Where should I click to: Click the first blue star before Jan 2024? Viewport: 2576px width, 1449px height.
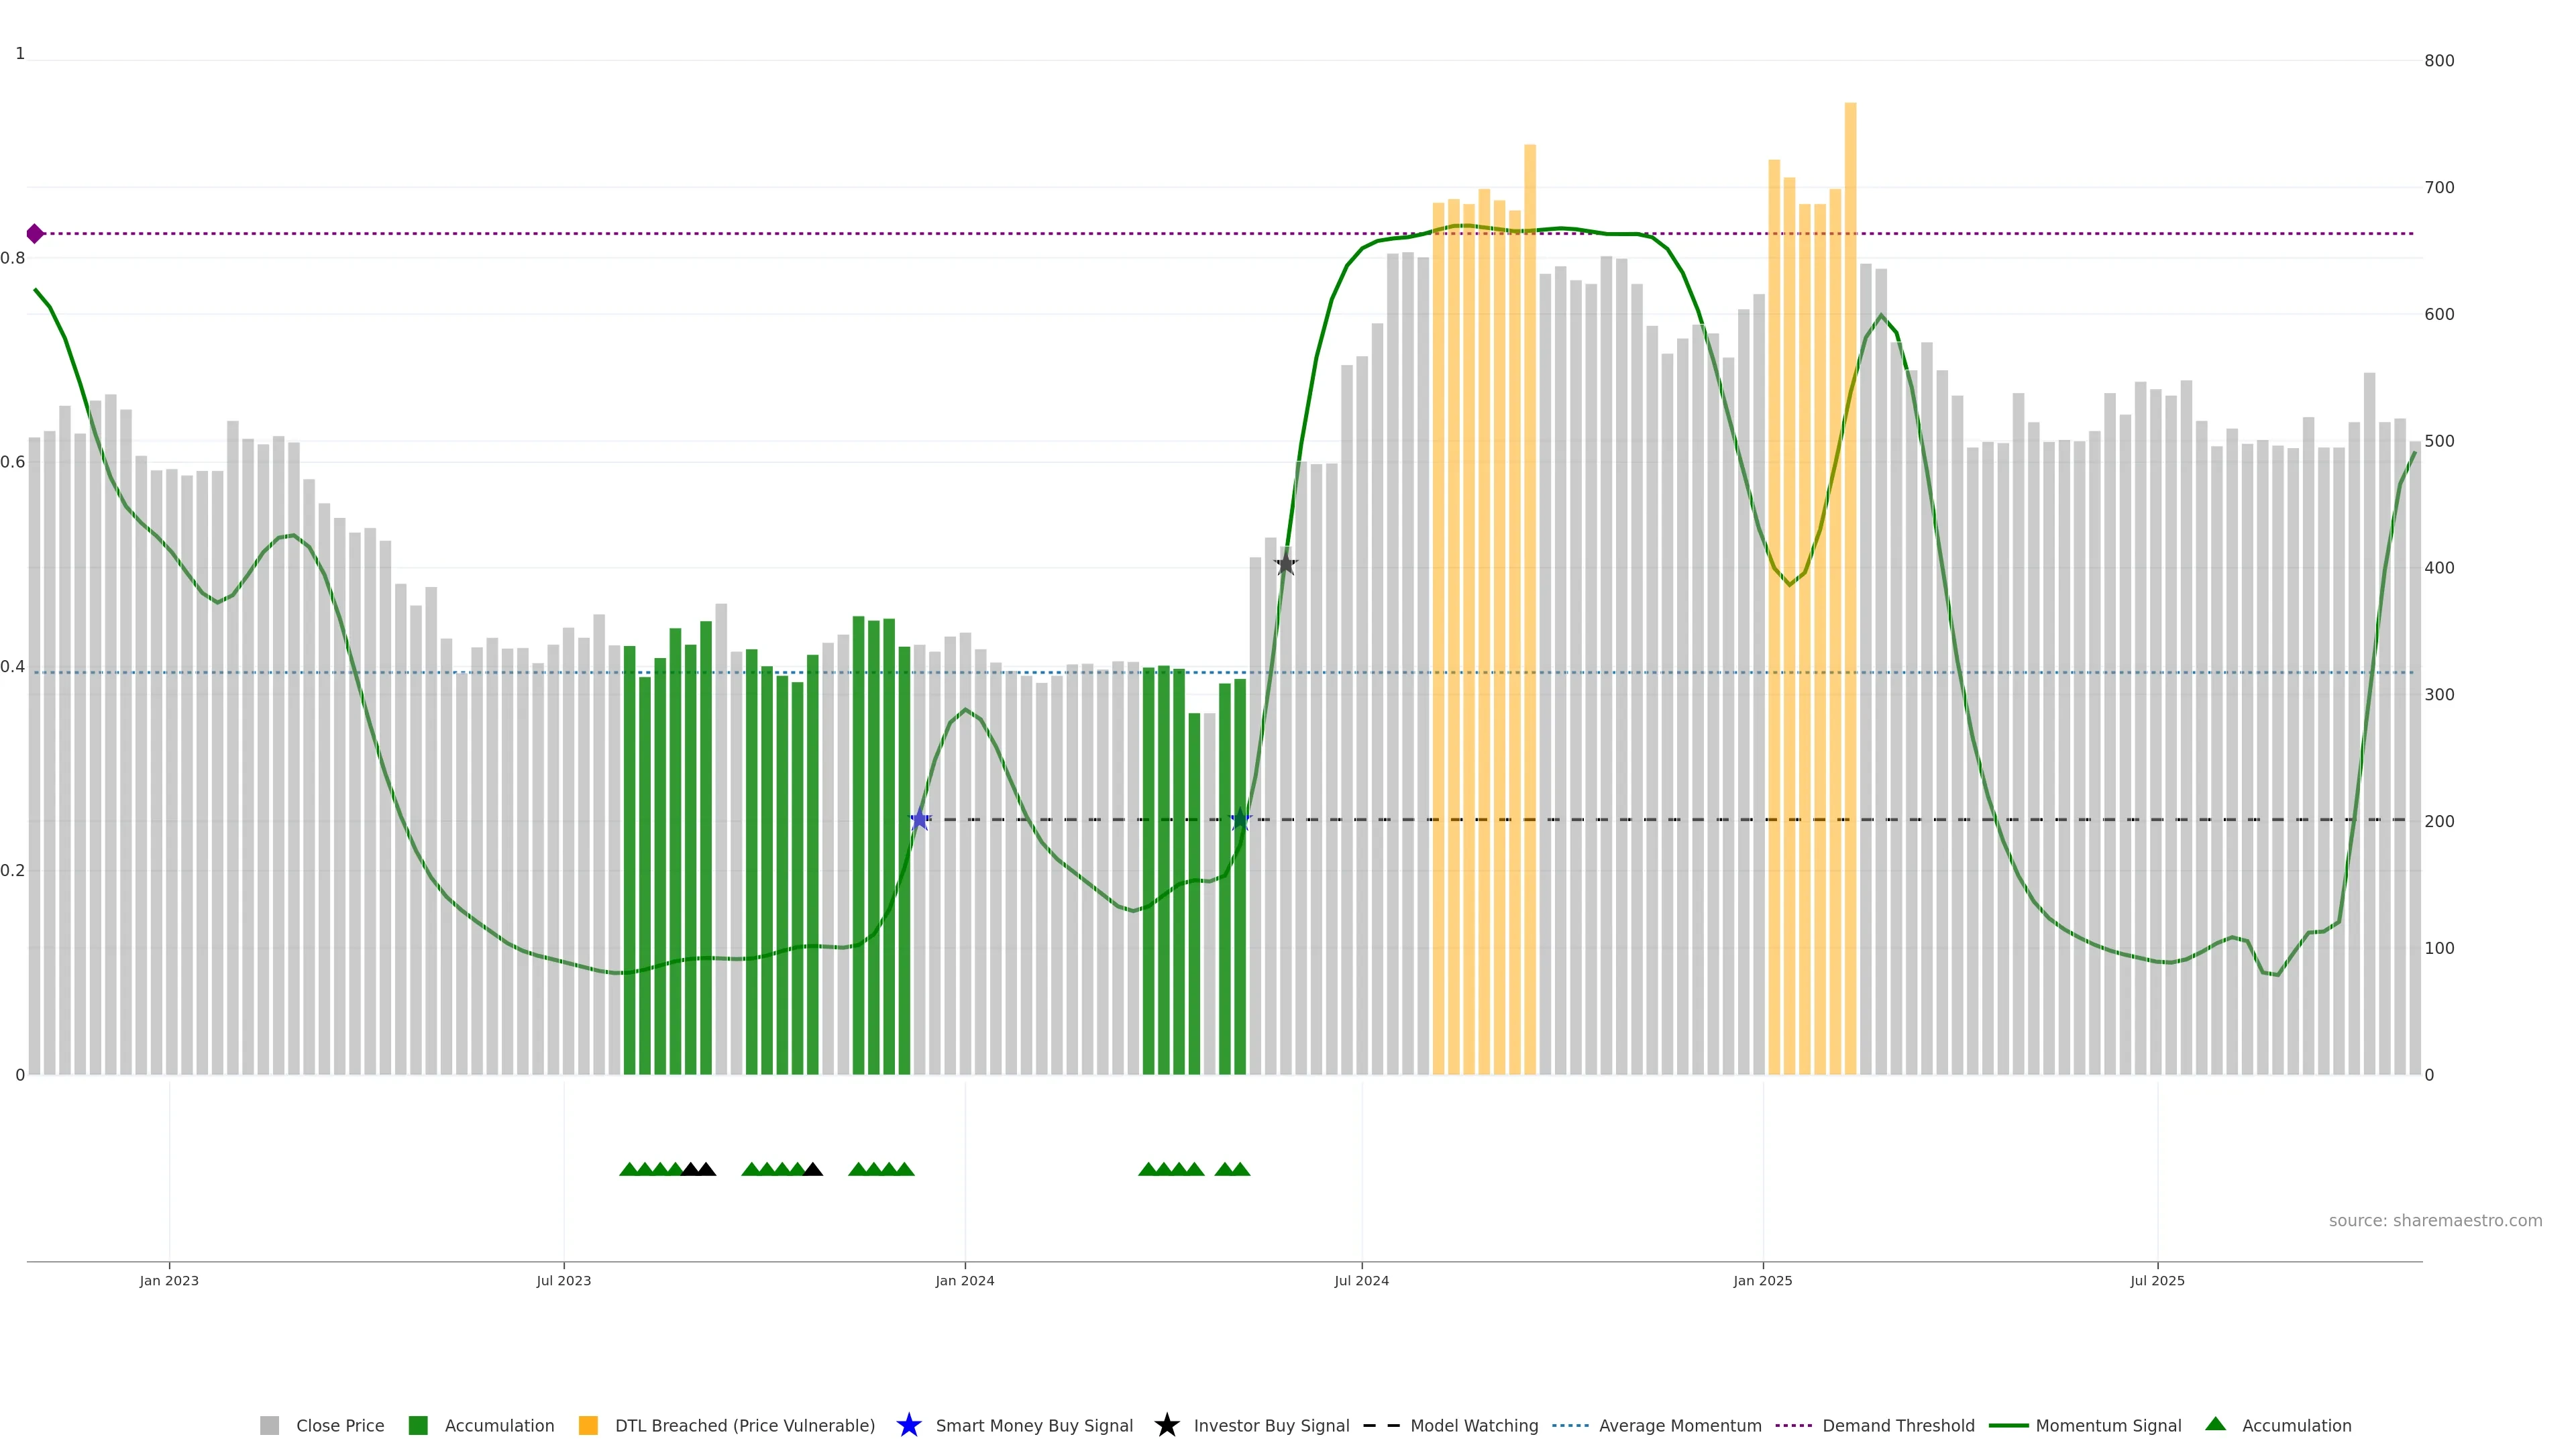pyautogui.click(x=920, y=820)
